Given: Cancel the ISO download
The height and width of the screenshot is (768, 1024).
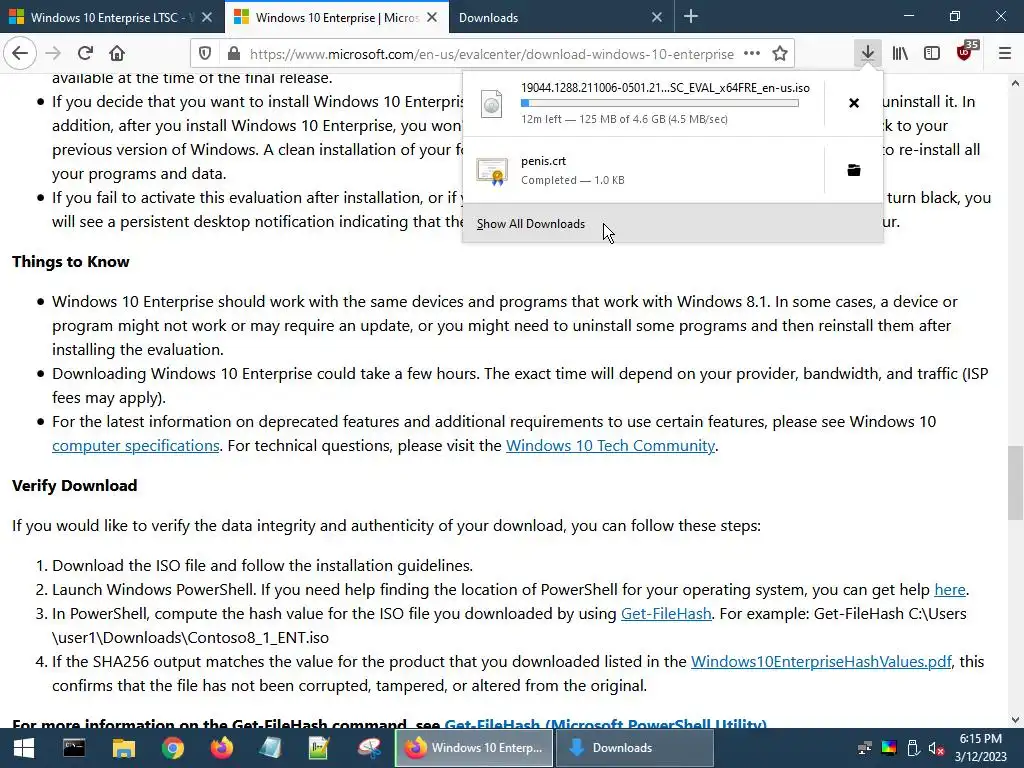Looking at the screenshot, I should click(x=854, y=103).
